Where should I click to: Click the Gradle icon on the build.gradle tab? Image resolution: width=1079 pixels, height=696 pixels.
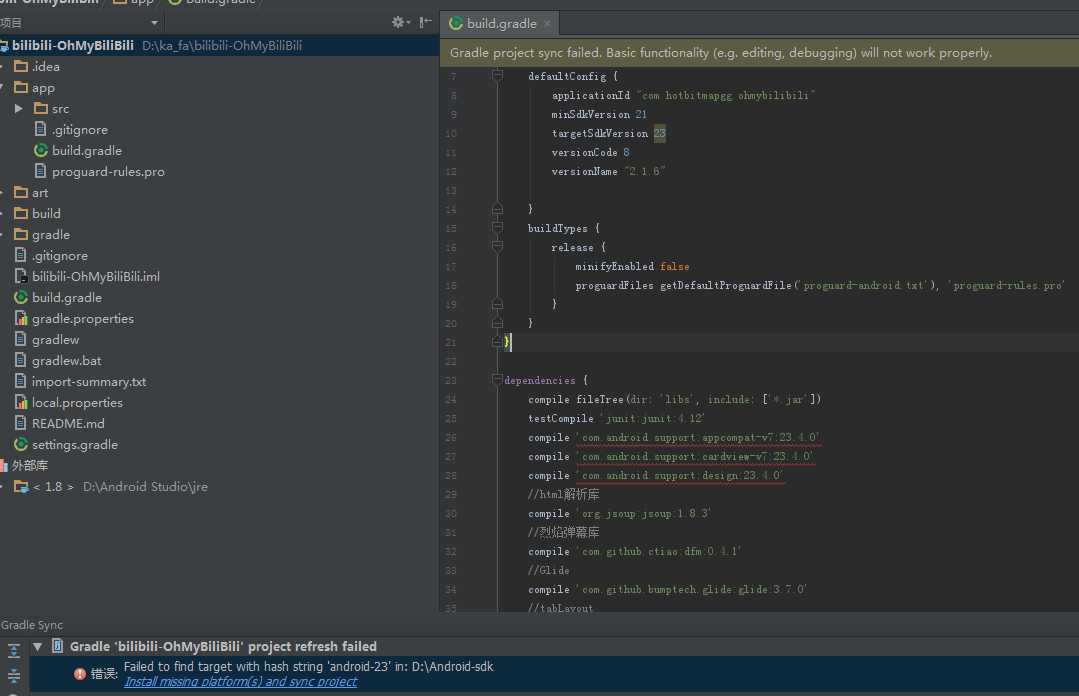tap(456, 23)
